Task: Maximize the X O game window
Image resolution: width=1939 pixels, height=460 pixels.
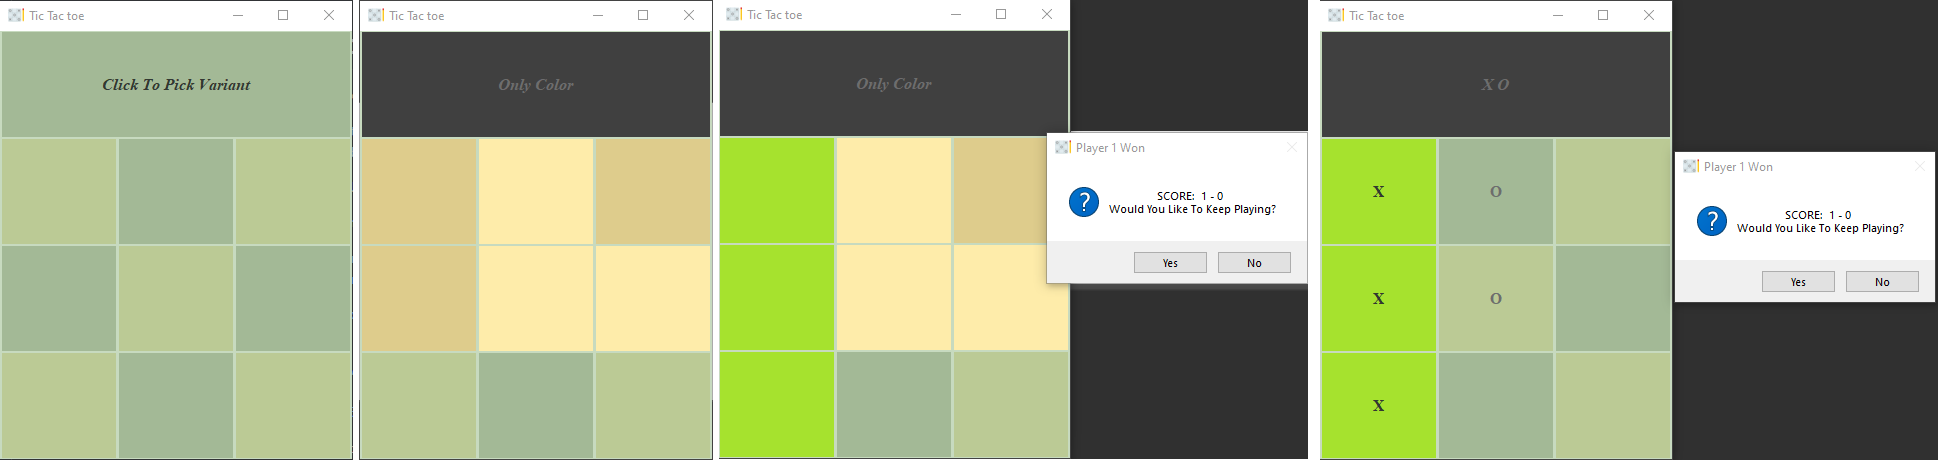Action: pyautogui.click(x=1603, y=15)
